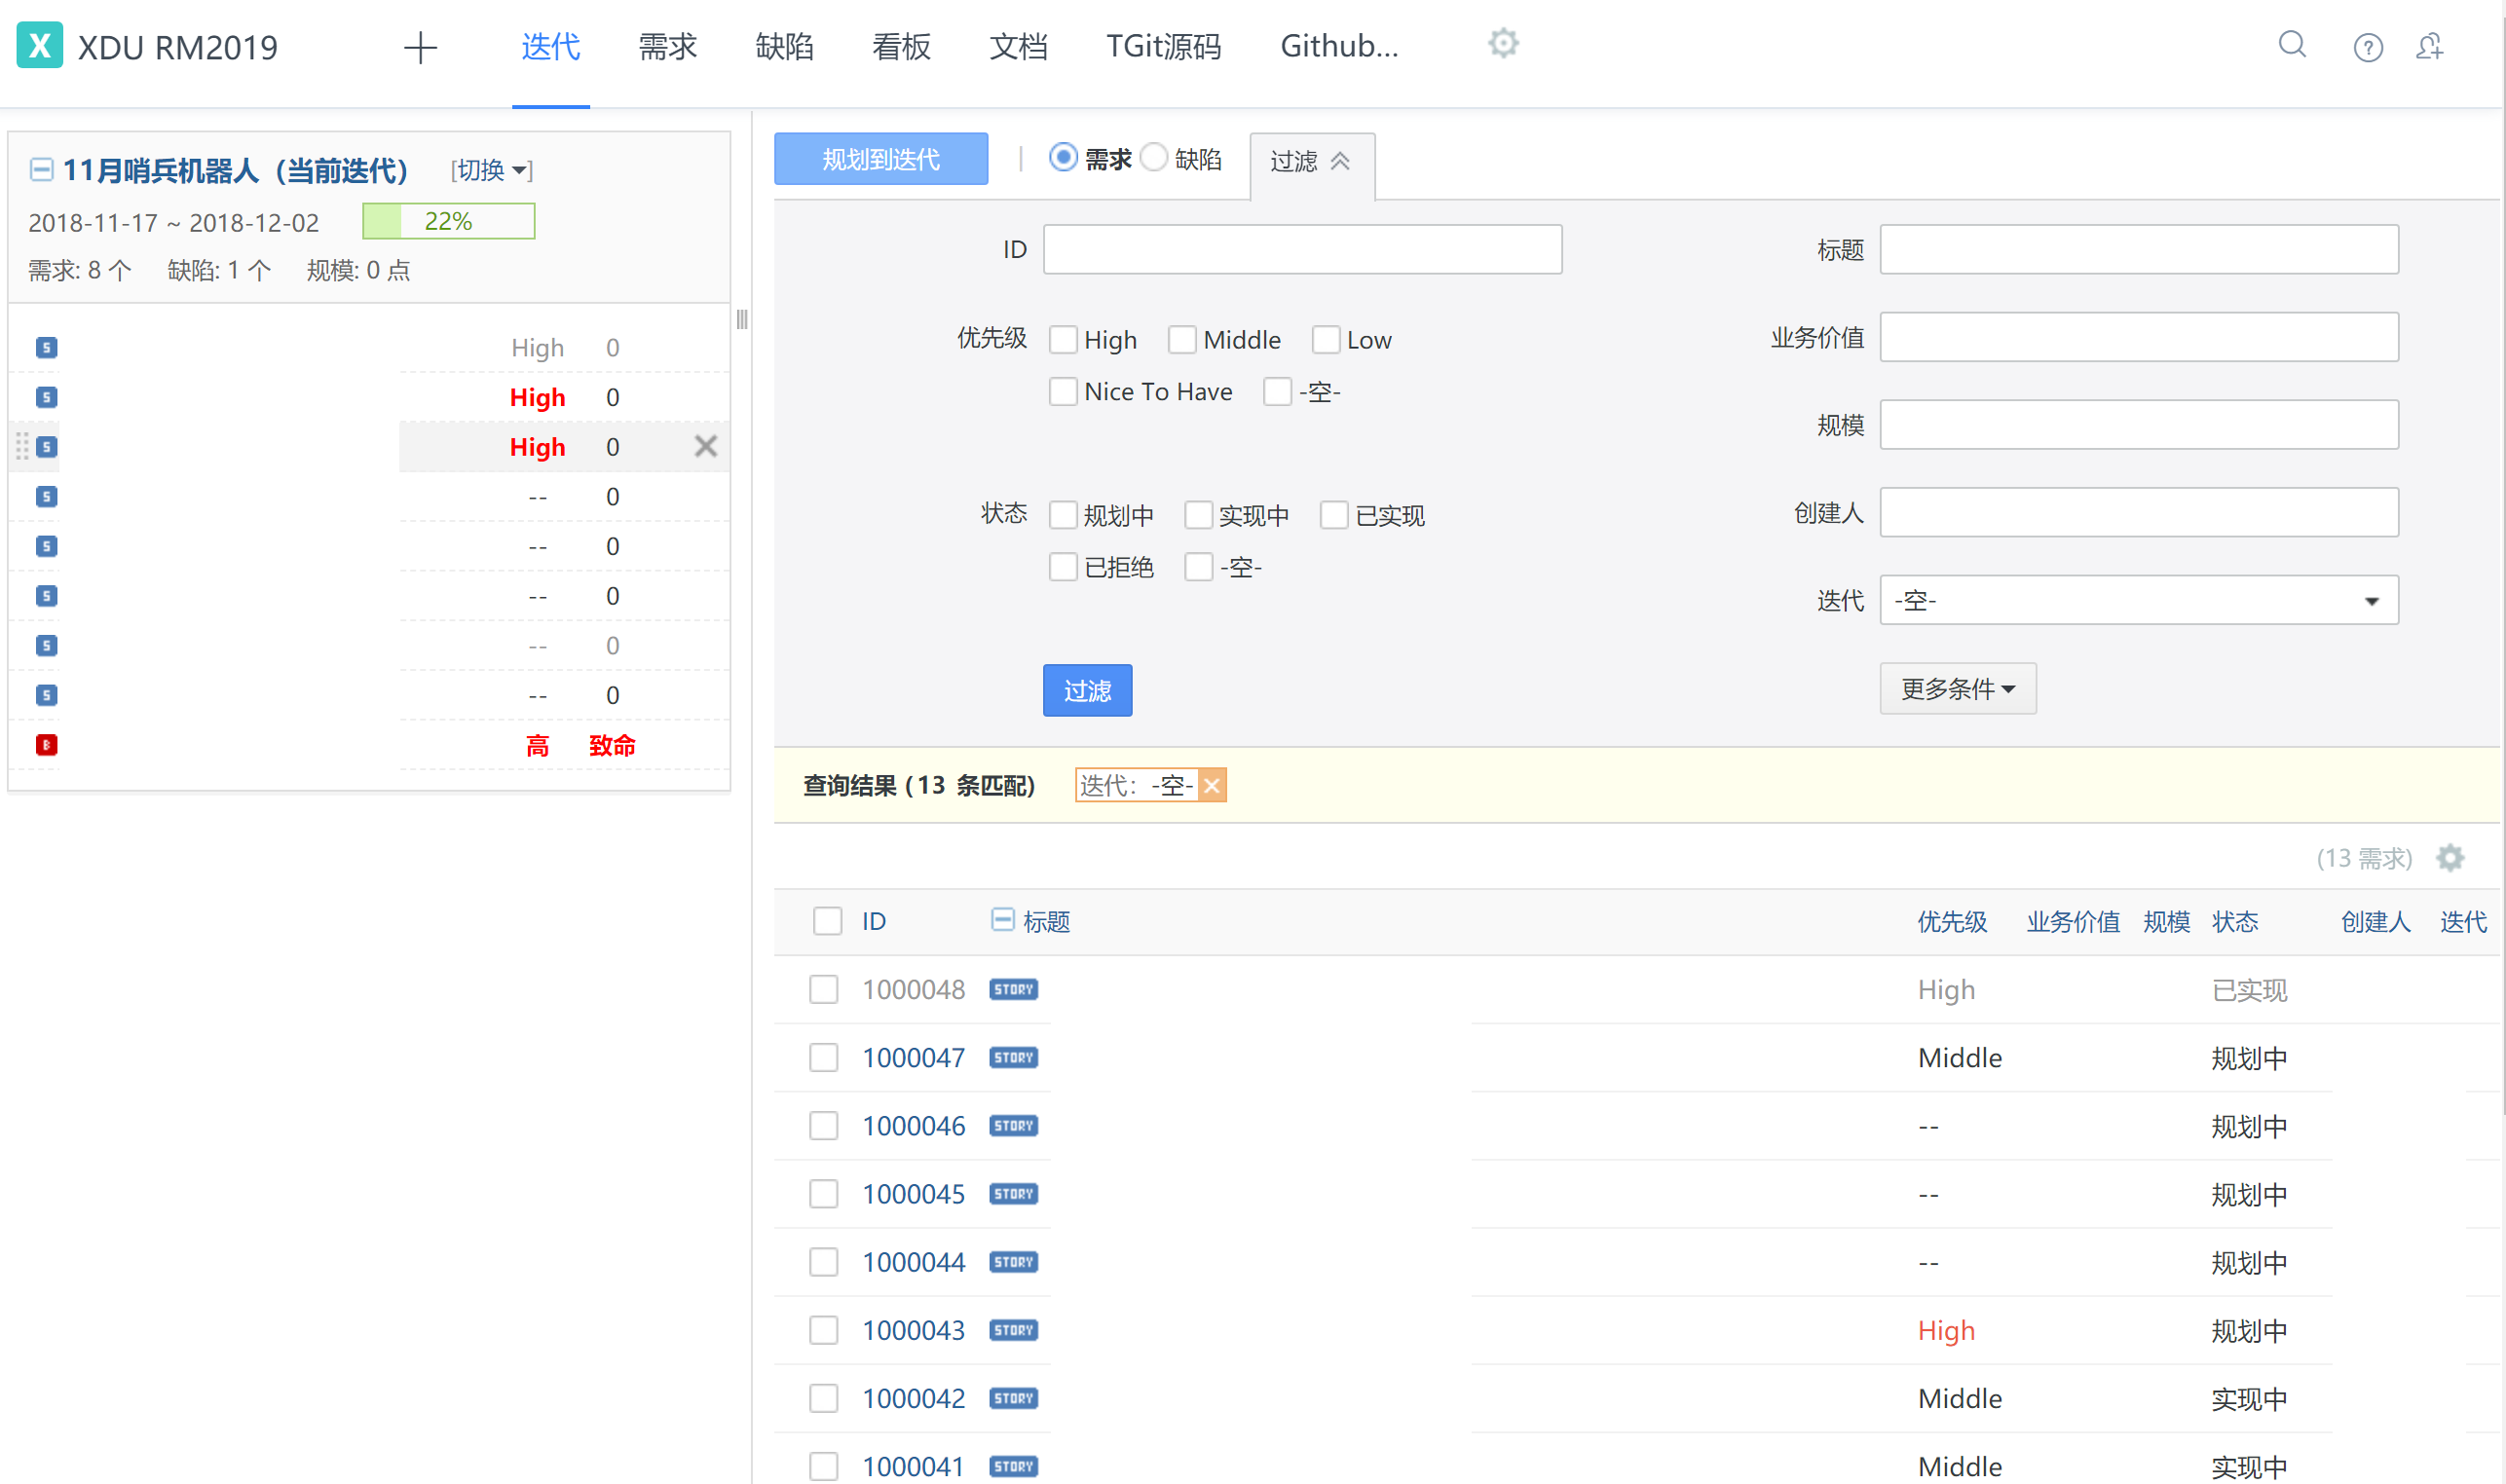The image size is (2506, 1484).
Task: Sort by the 优先级 column header
Action: (x=1951, y=921)
